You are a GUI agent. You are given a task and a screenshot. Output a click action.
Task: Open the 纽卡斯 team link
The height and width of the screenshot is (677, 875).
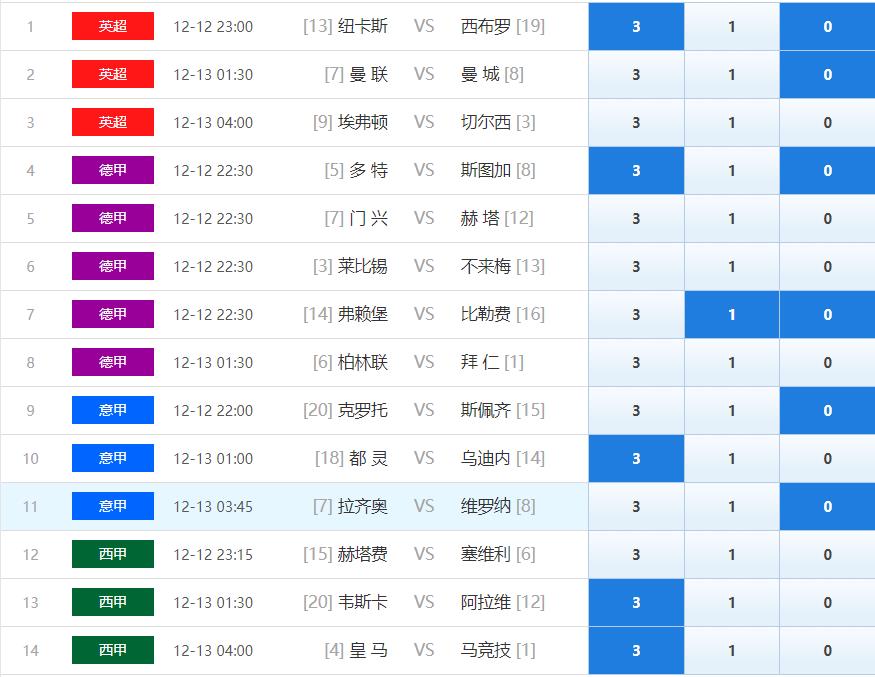click(363, 26)
